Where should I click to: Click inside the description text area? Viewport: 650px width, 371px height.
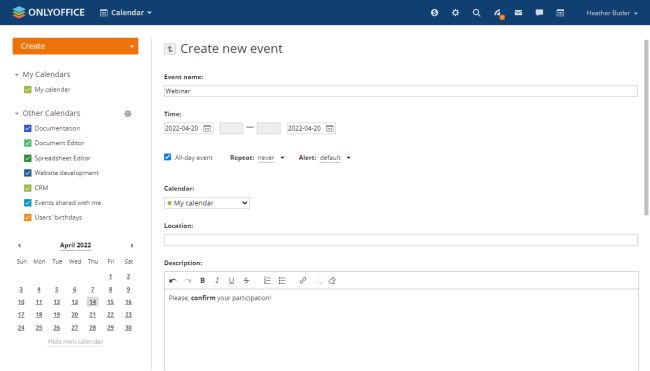coord(401,330)
